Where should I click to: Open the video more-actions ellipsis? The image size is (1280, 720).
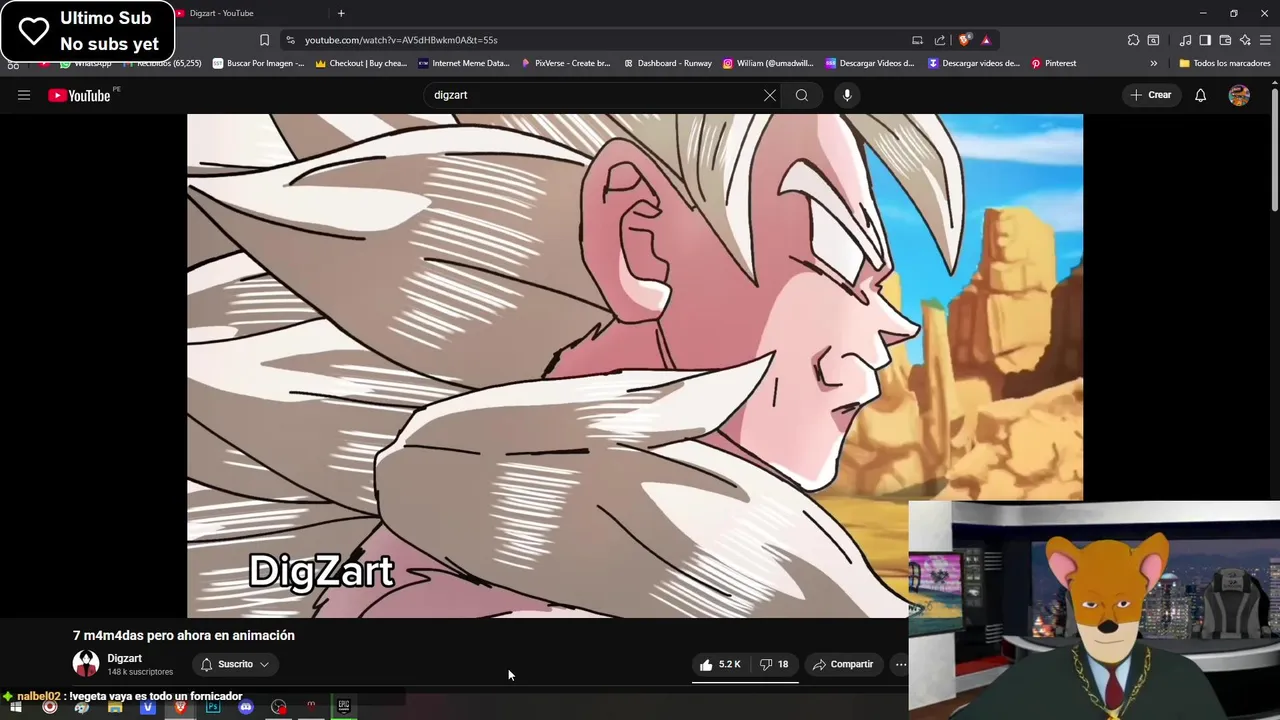(900, 664)
